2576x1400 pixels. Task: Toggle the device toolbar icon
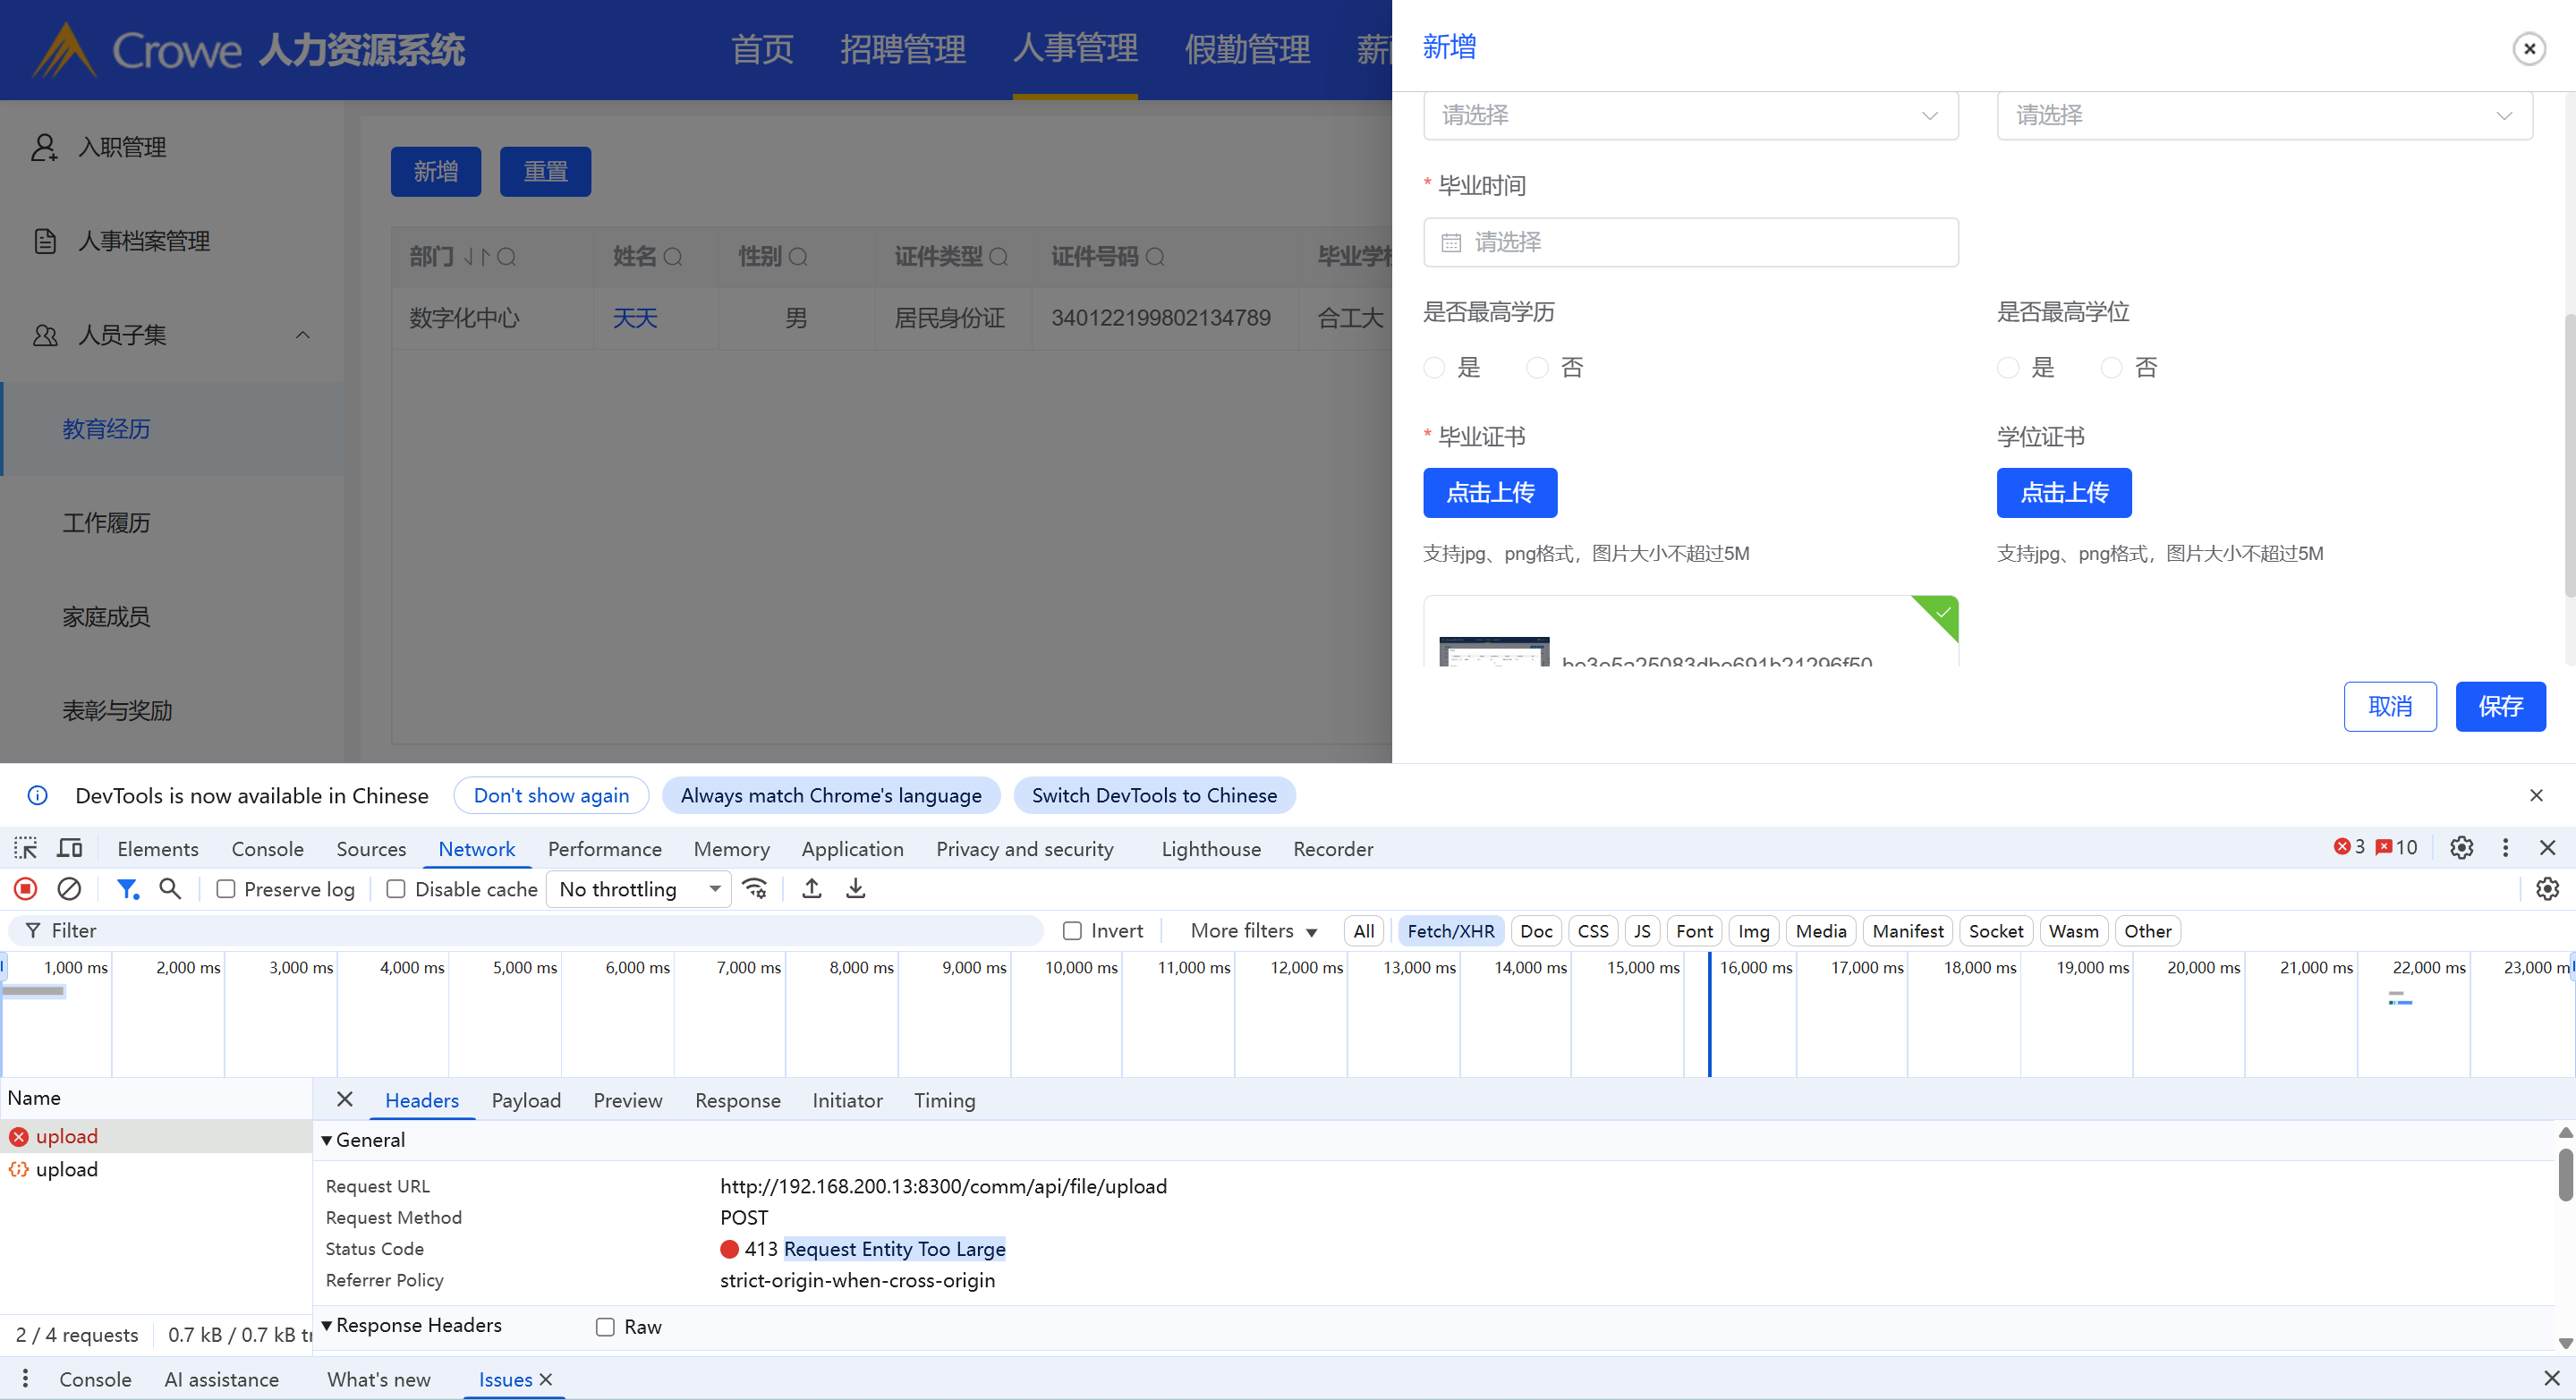[x=69, y=848]
